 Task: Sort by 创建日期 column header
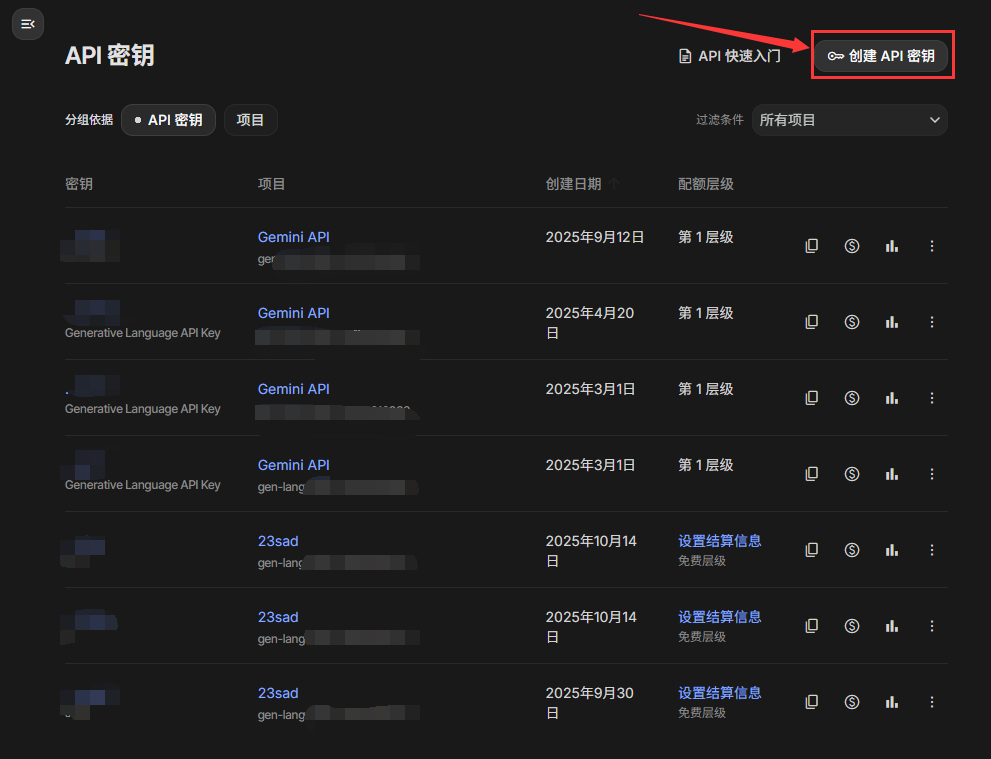[573, 184]
